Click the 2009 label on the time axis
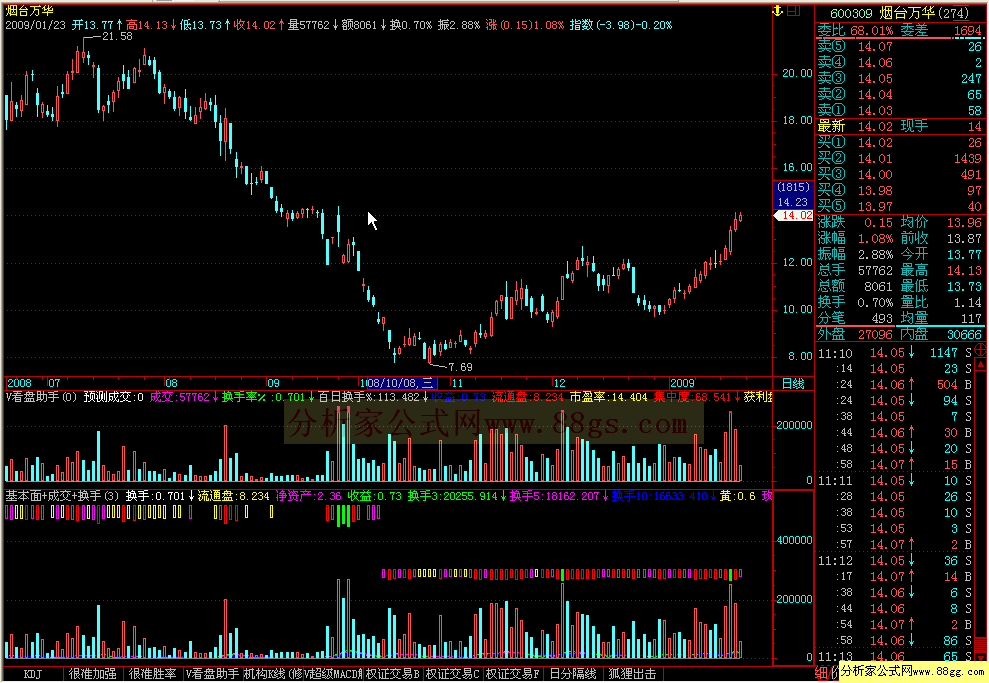This screenshot has width=989, height=683. tap(682, 383)
